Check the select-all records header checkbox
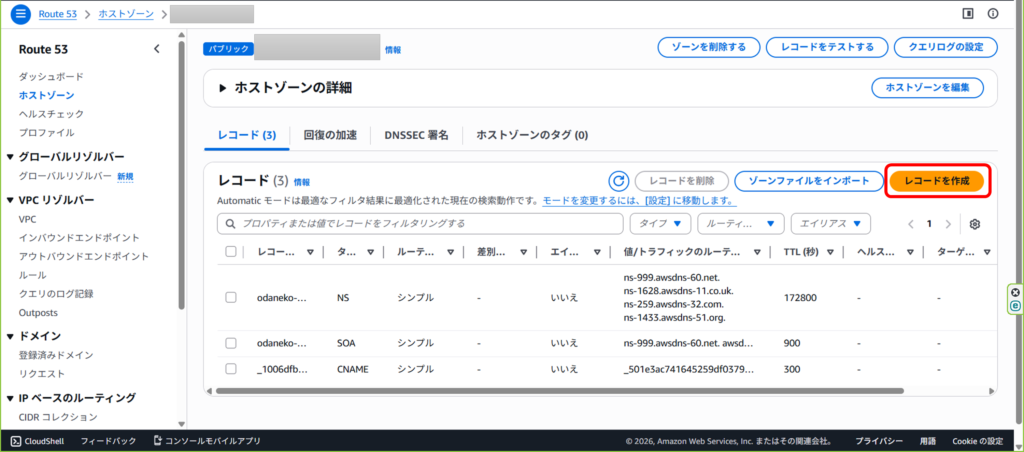Image resolution: width=1024 pixels, height=452 pixels. click(231, 252)
